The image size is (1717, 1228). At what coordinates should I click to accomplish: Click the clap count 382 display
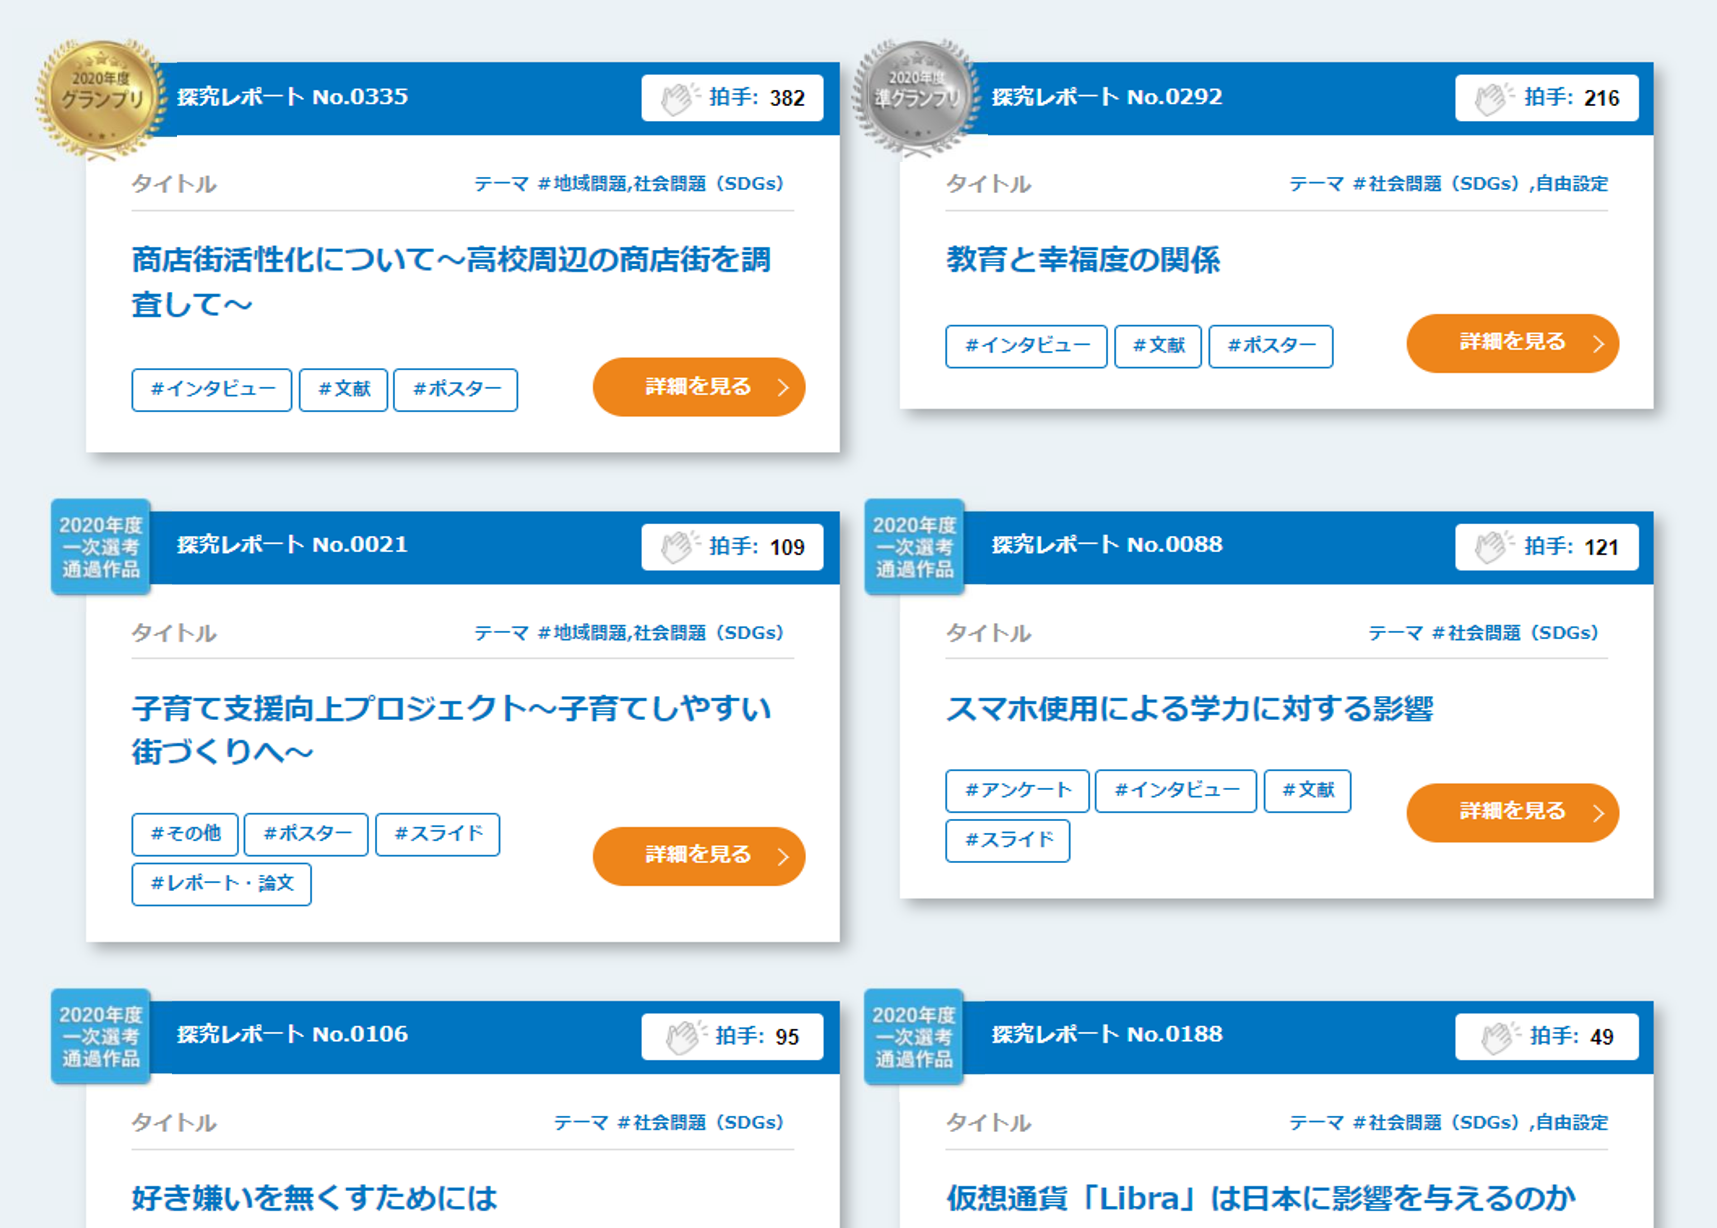click(x=785, y=97)
